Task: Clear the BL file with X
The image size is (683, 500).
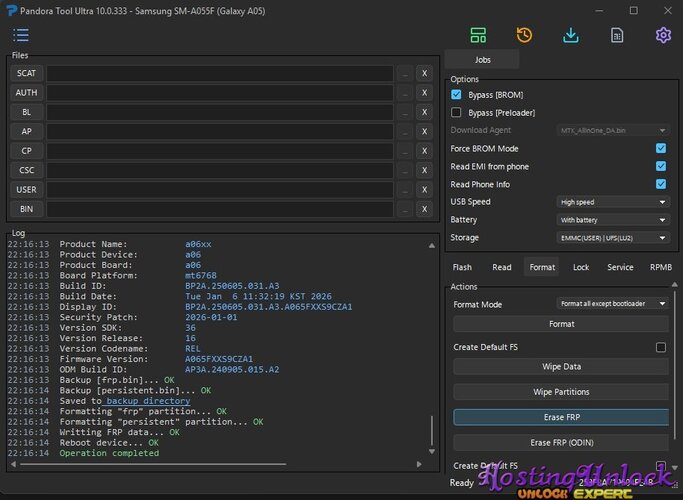Action: [424, 112]
